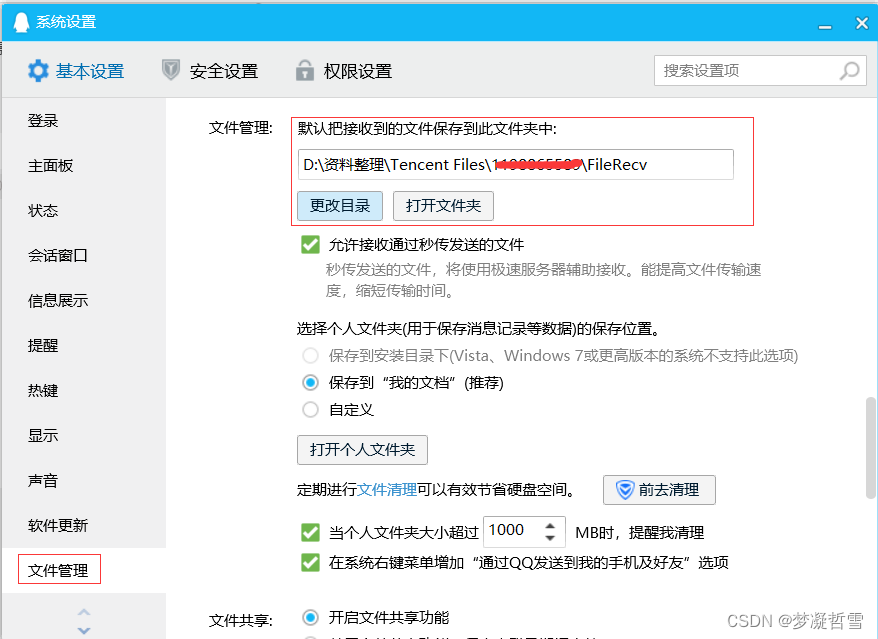The height and width of the screenshot is (639, 878).
Task: Select 主面板 in the sidebar
Action: 50,166
